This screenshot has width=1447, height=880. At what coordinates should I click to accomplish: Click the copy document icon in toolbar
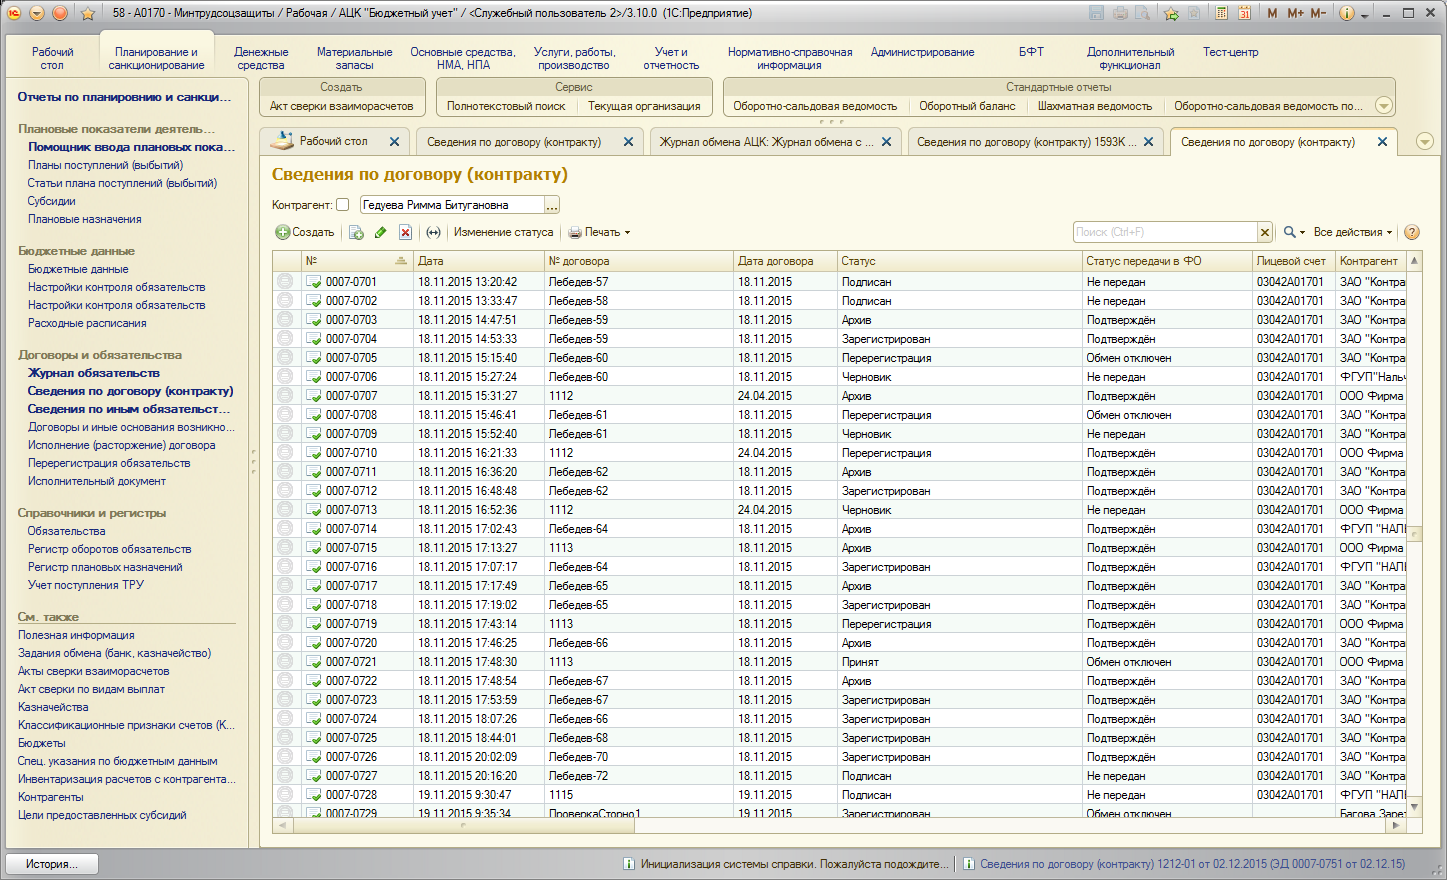(356, 232)
